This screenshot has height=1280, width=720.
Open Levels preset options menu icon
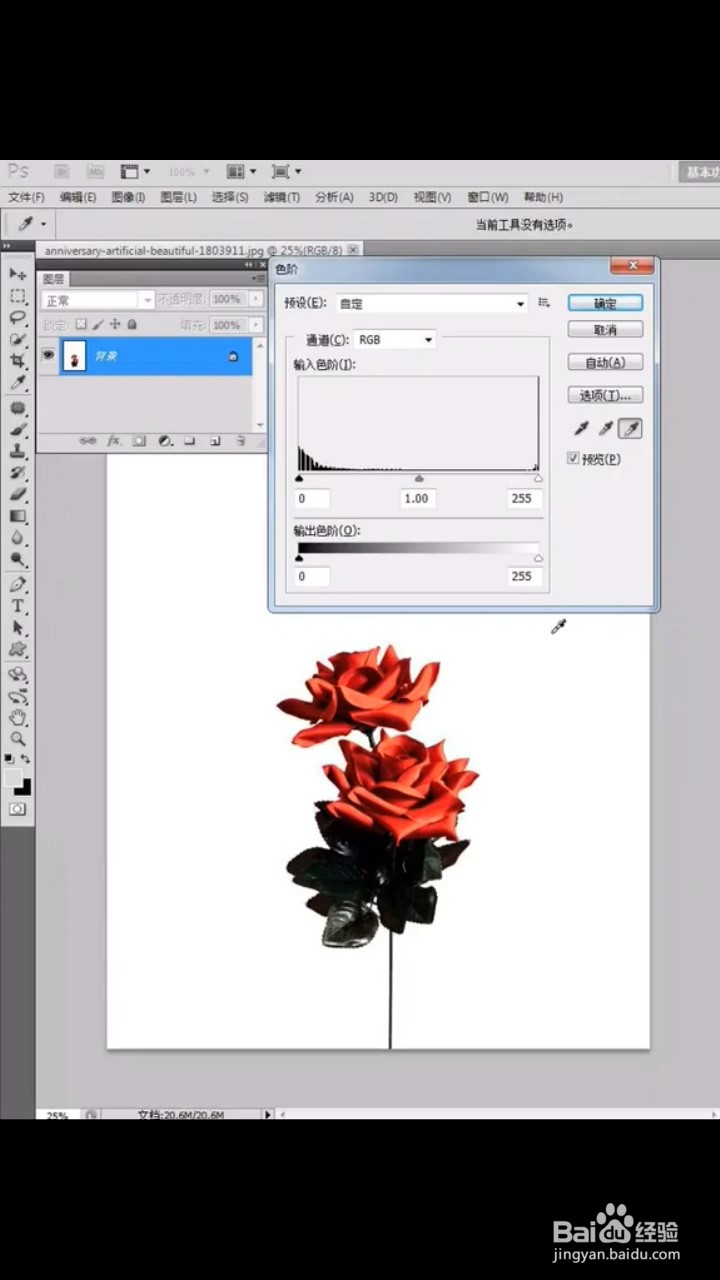[544, 302]
